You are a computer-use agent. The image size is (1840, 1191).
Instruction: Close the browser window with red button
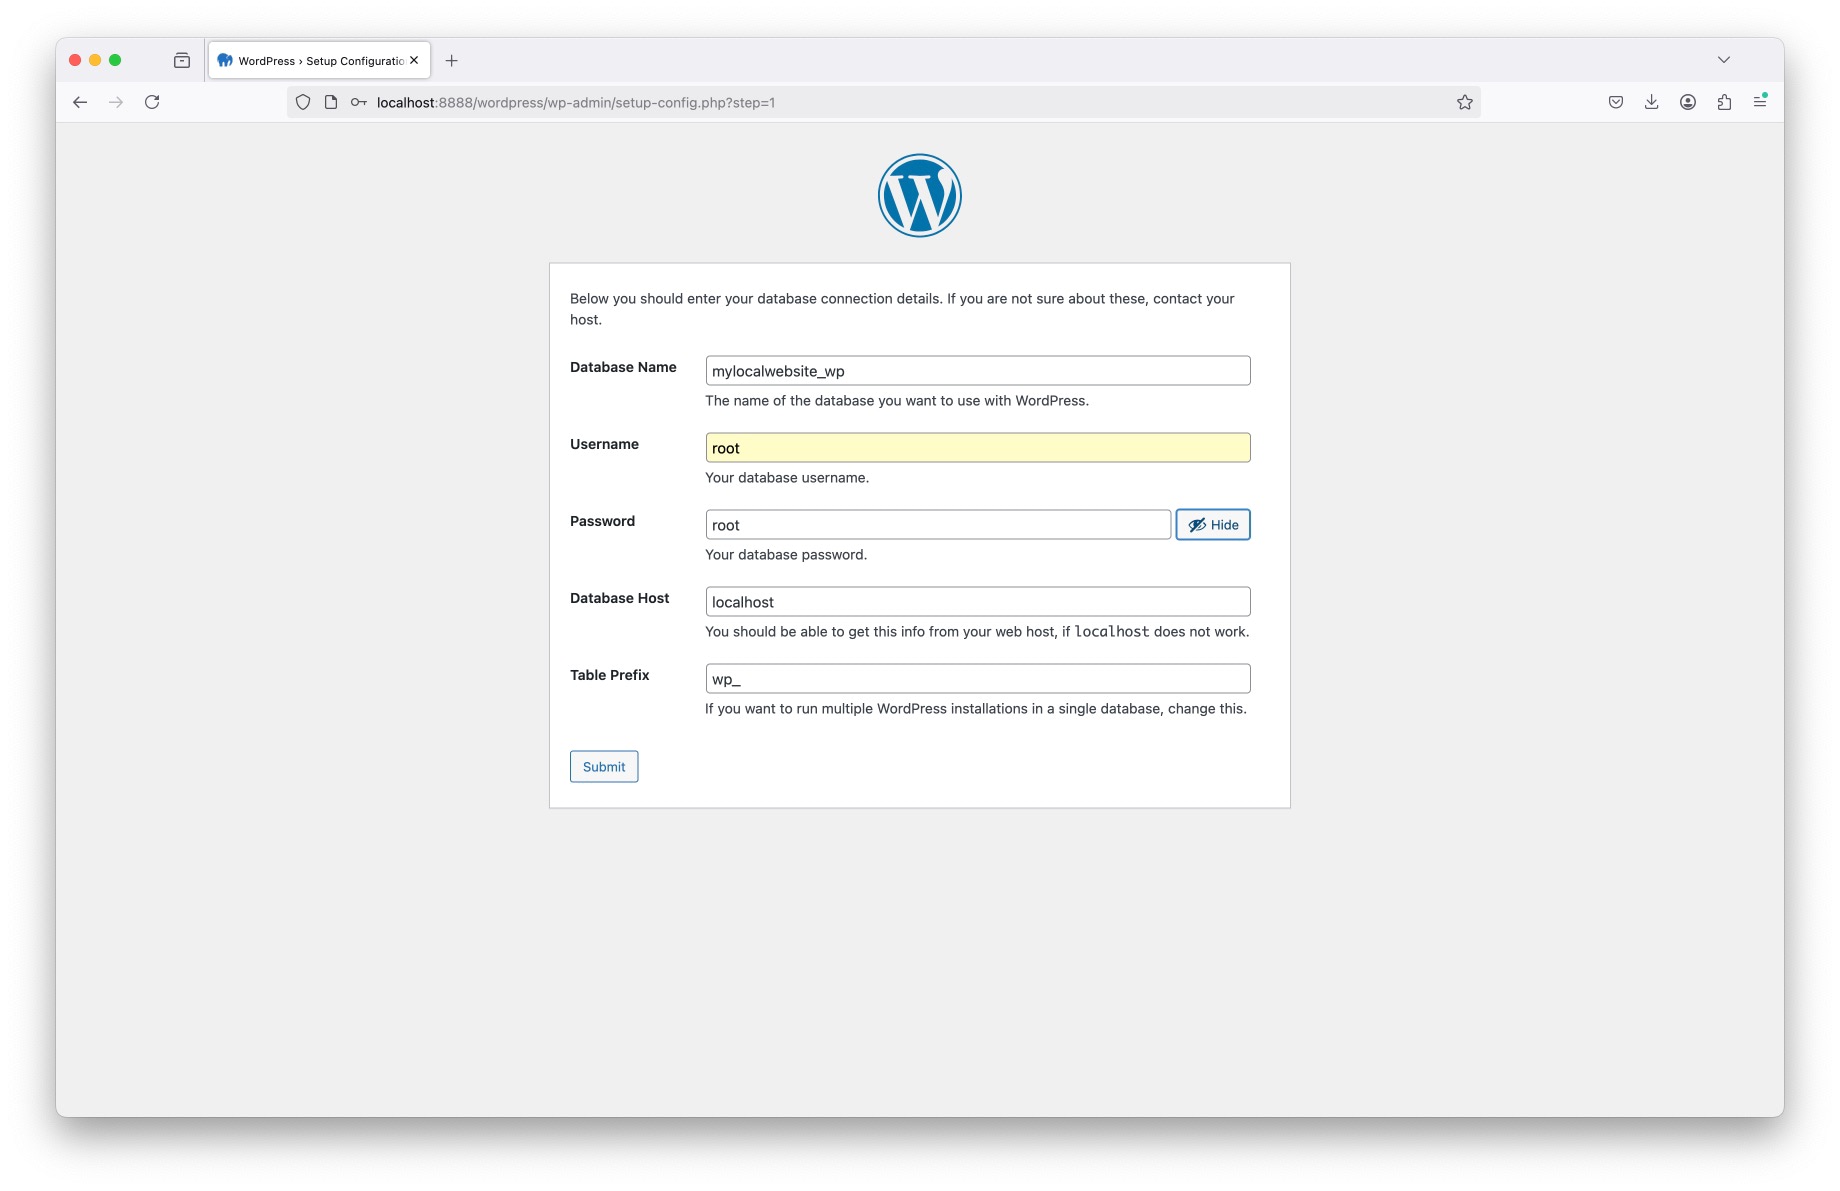coord(75,60)
